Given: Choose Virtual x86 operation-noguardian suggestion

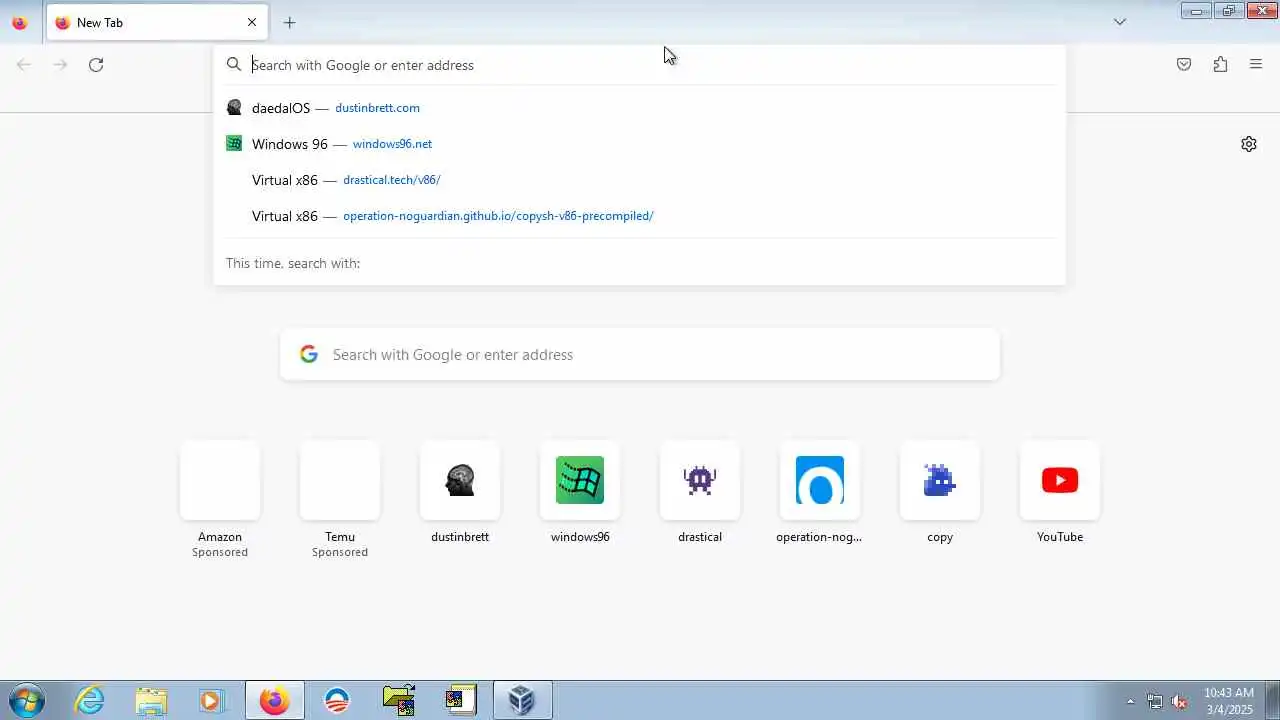Looking at the screenshot, I should (640, 216).
